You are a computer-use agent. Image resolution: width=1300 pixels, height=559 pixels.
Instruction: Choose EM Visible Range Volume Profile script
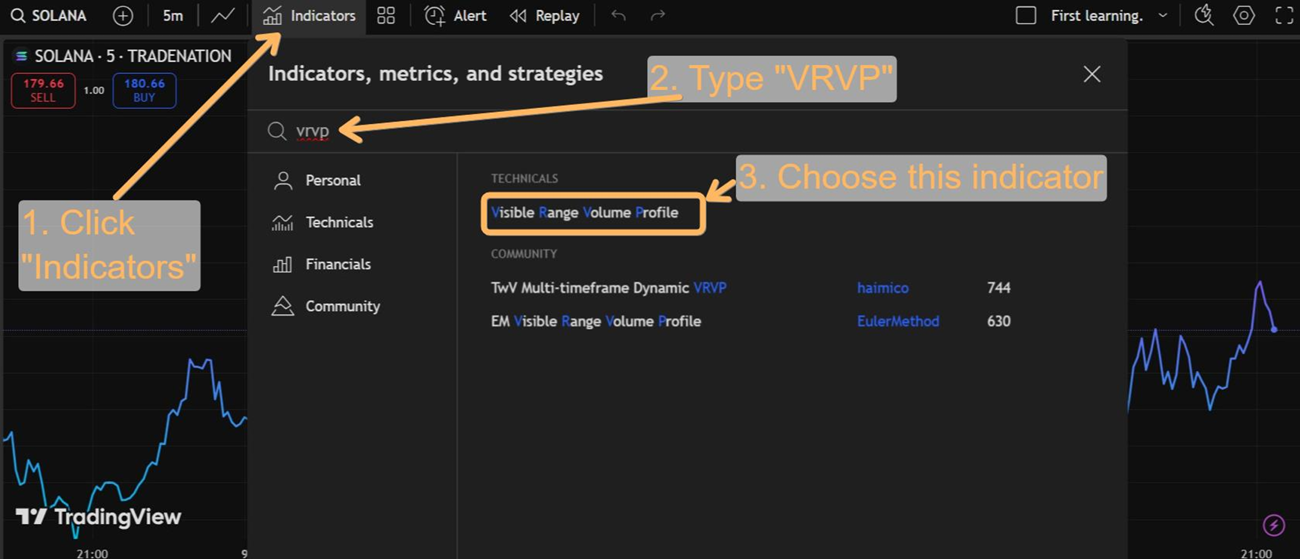point(596,321)
